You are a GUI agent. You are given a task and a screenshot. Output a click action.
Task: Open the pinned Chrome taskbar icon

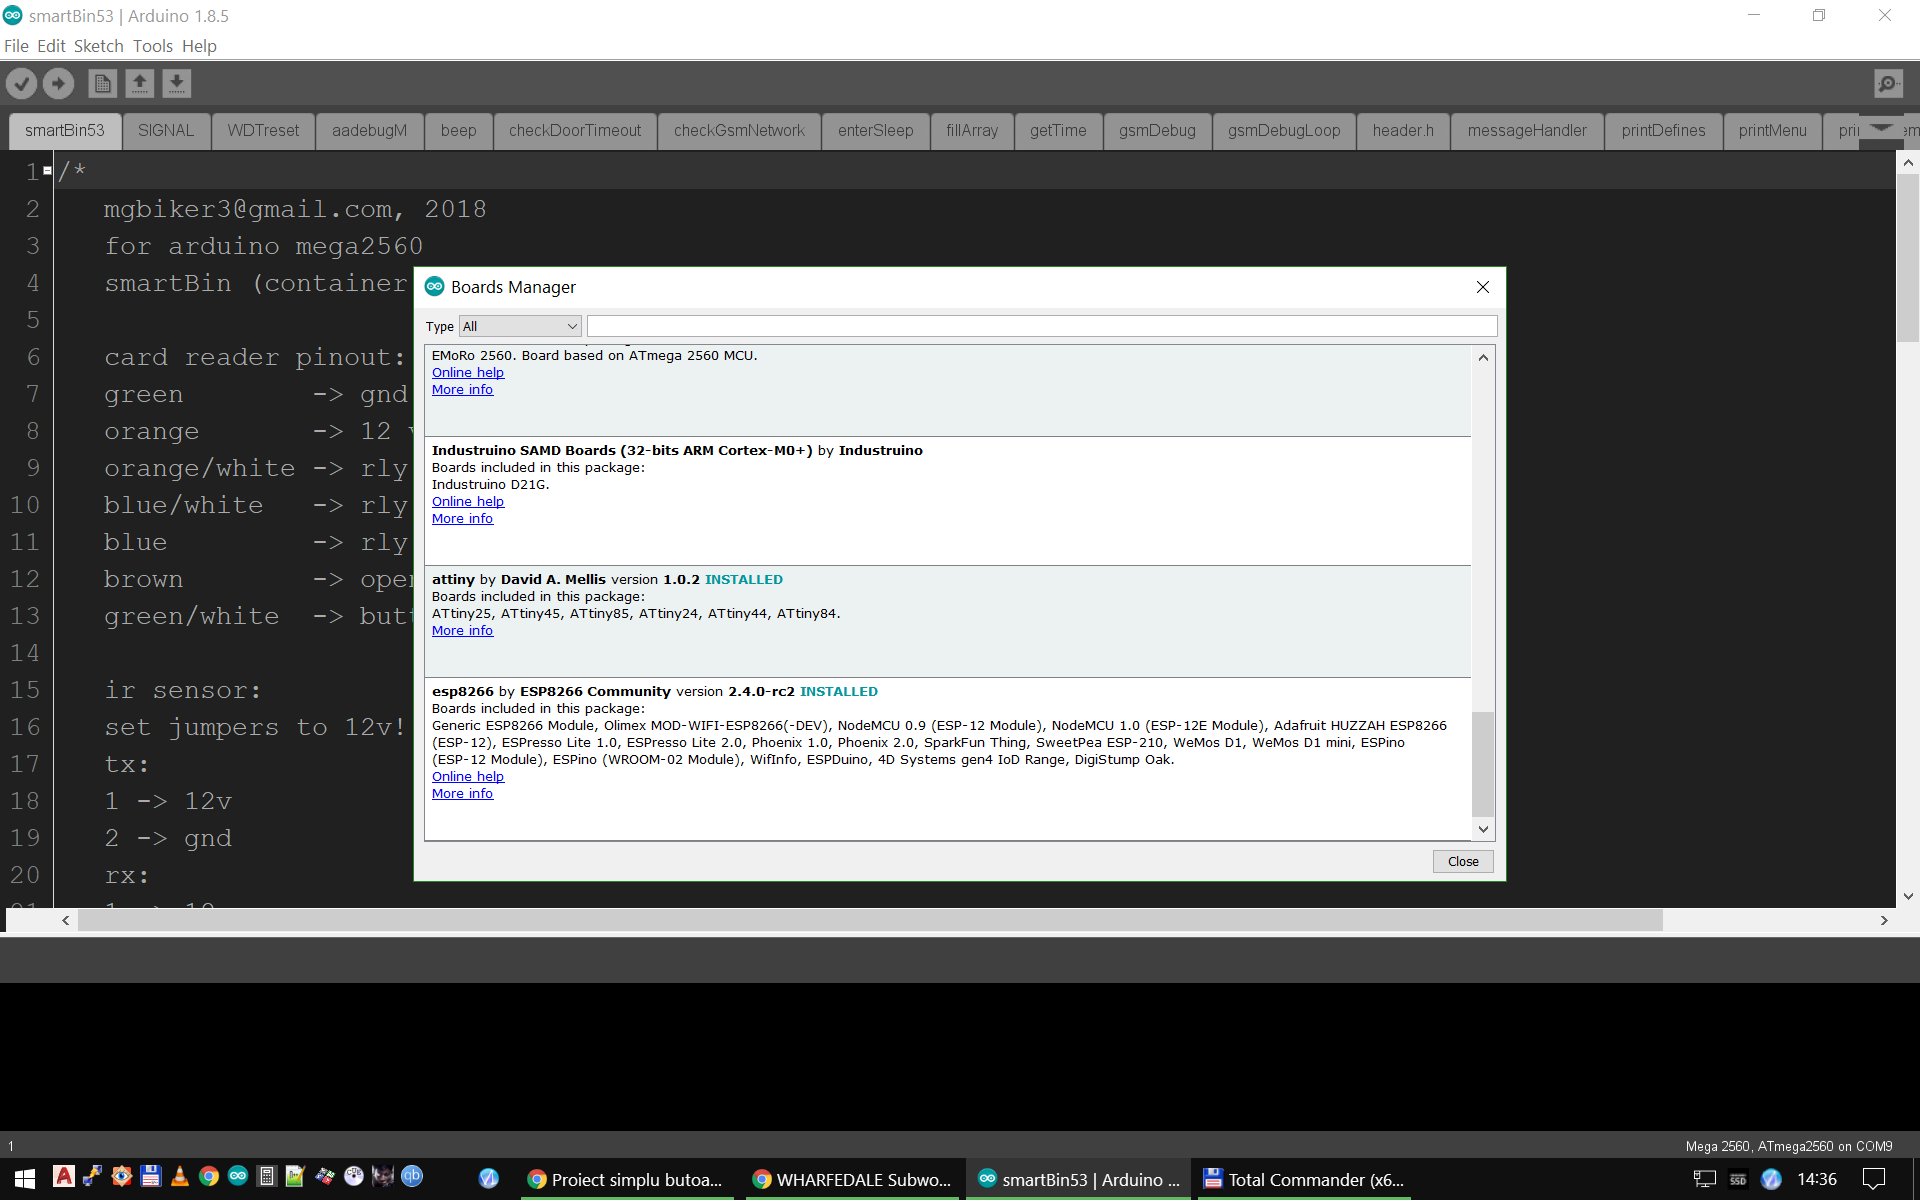(x=209, y=1176)
